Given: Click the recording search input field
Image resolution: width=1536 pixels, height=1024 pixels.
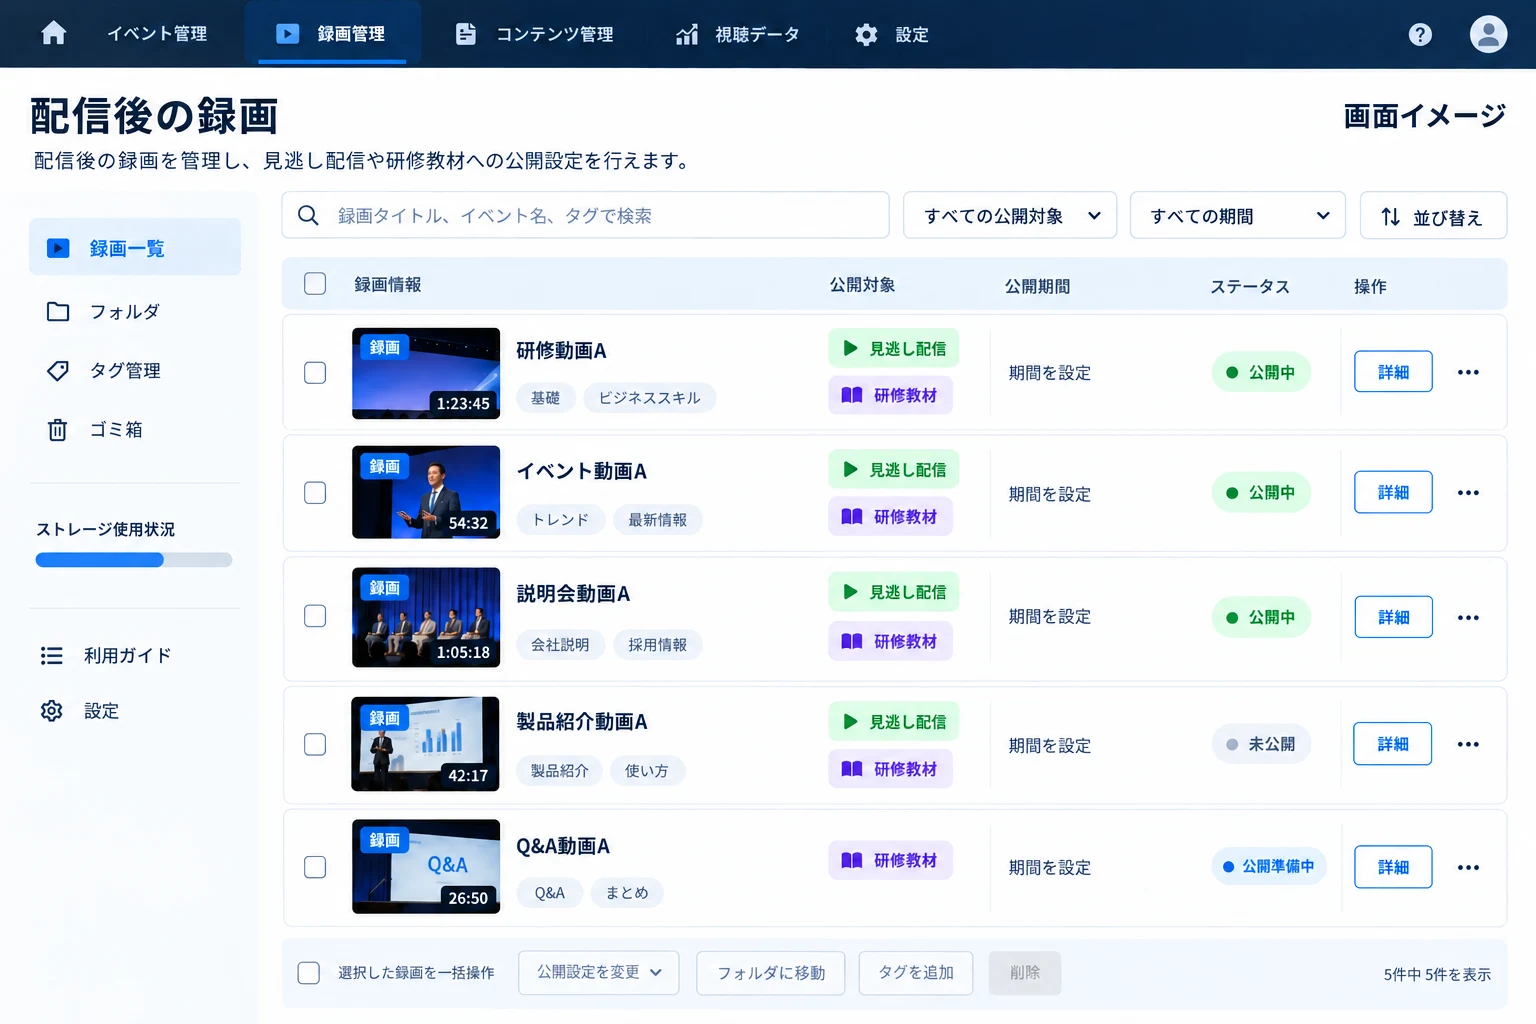Looking at the screenshot, I should pyautogui.click(x=585, y=215).
